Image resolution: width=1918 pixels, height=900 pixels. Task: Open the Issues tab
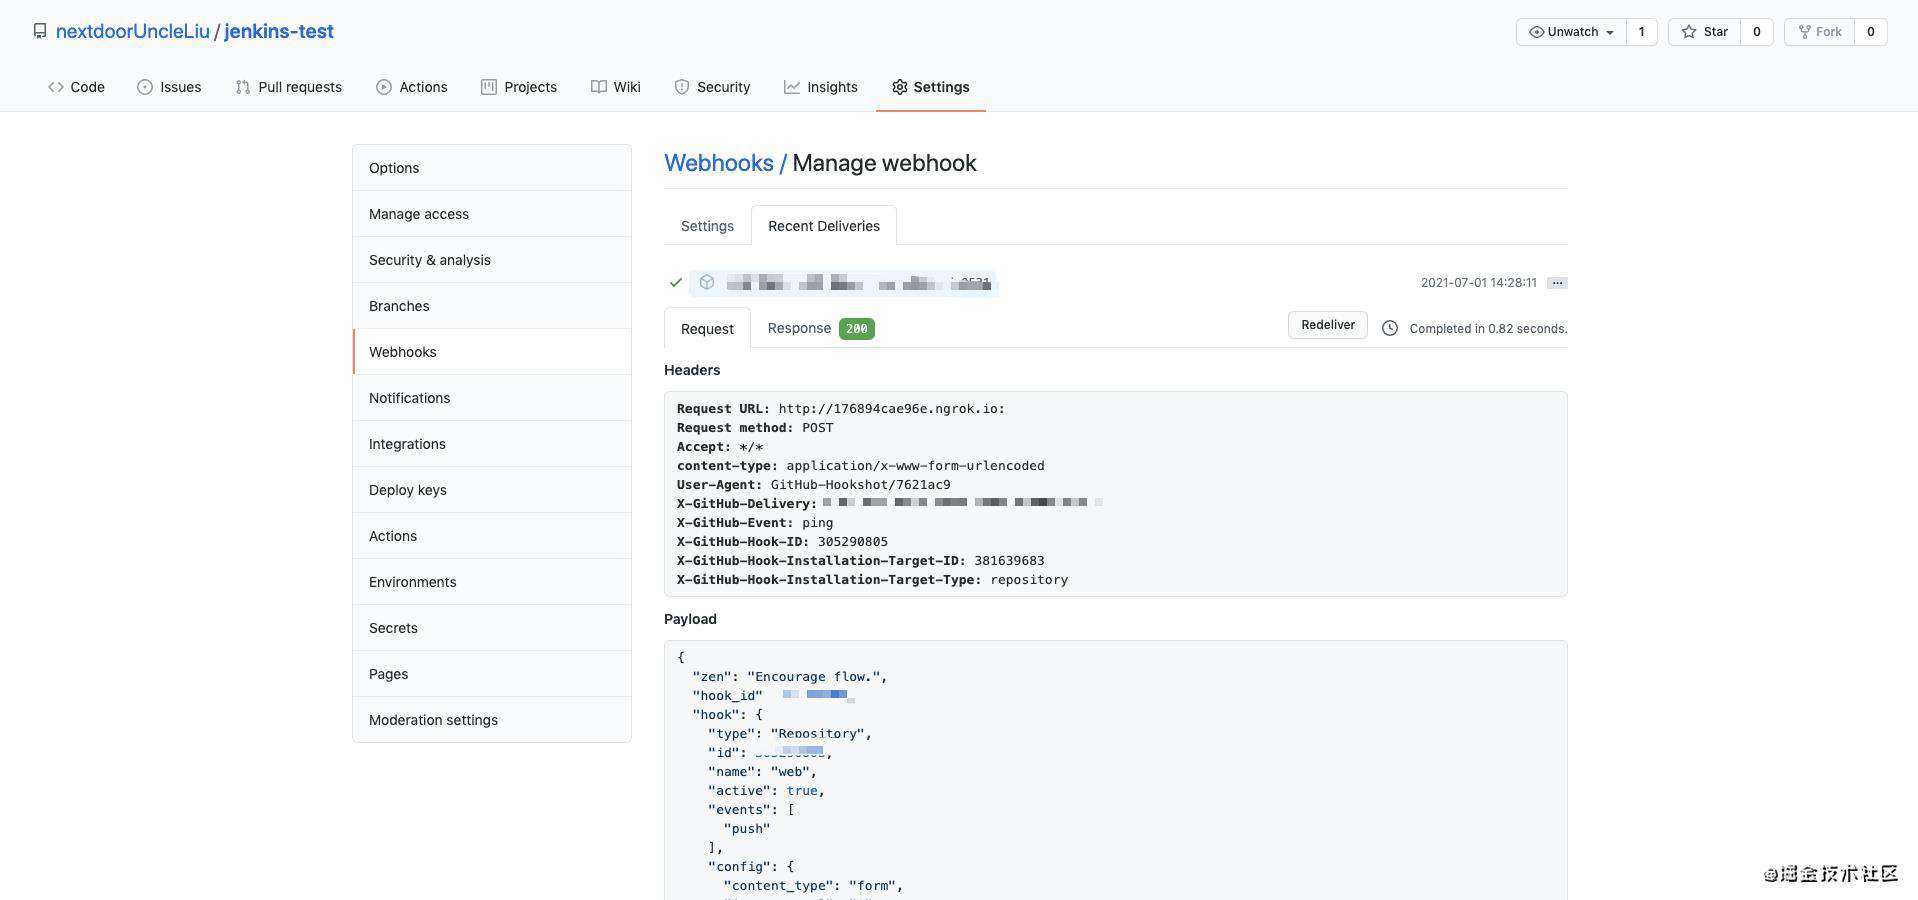point(169,87)
